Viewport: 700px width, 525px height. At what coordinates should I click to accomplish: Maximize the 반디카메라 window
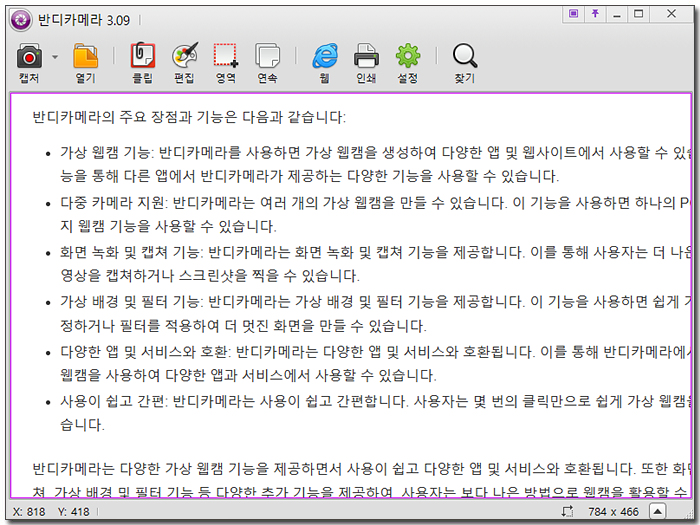point(639,14)
